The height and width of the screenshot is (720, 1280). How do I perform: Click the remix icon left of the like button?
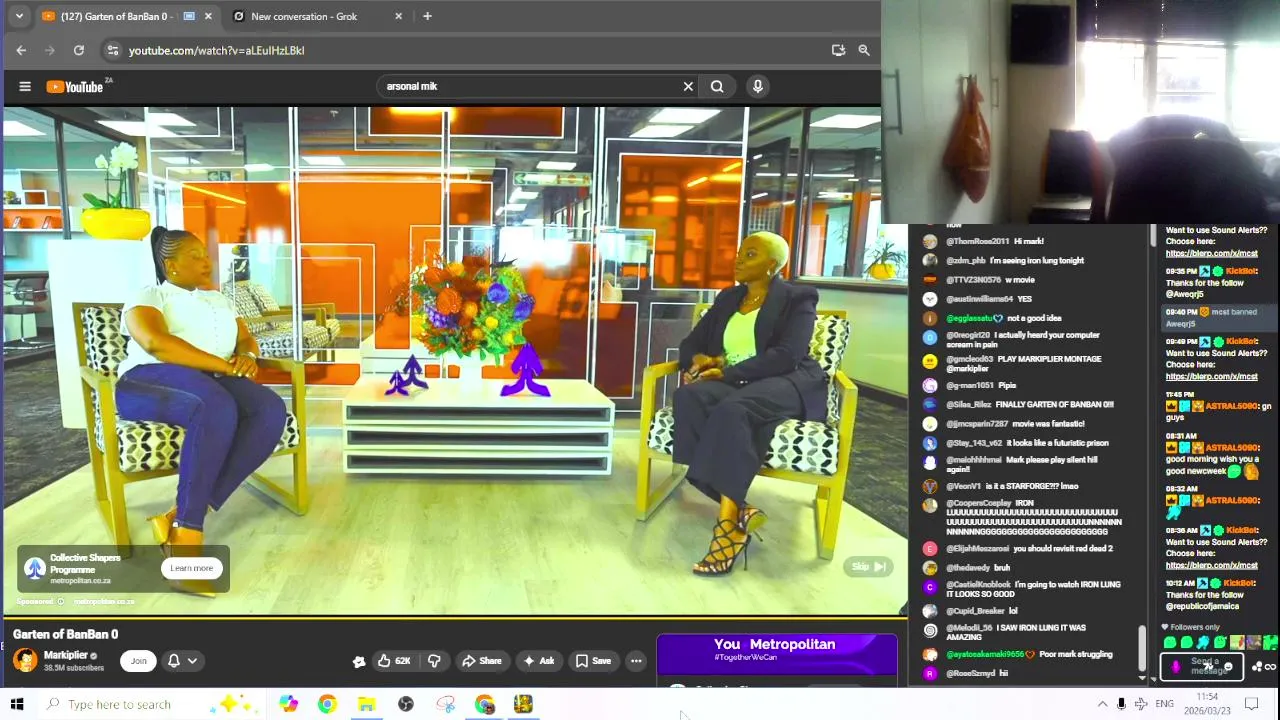(359, 661)
